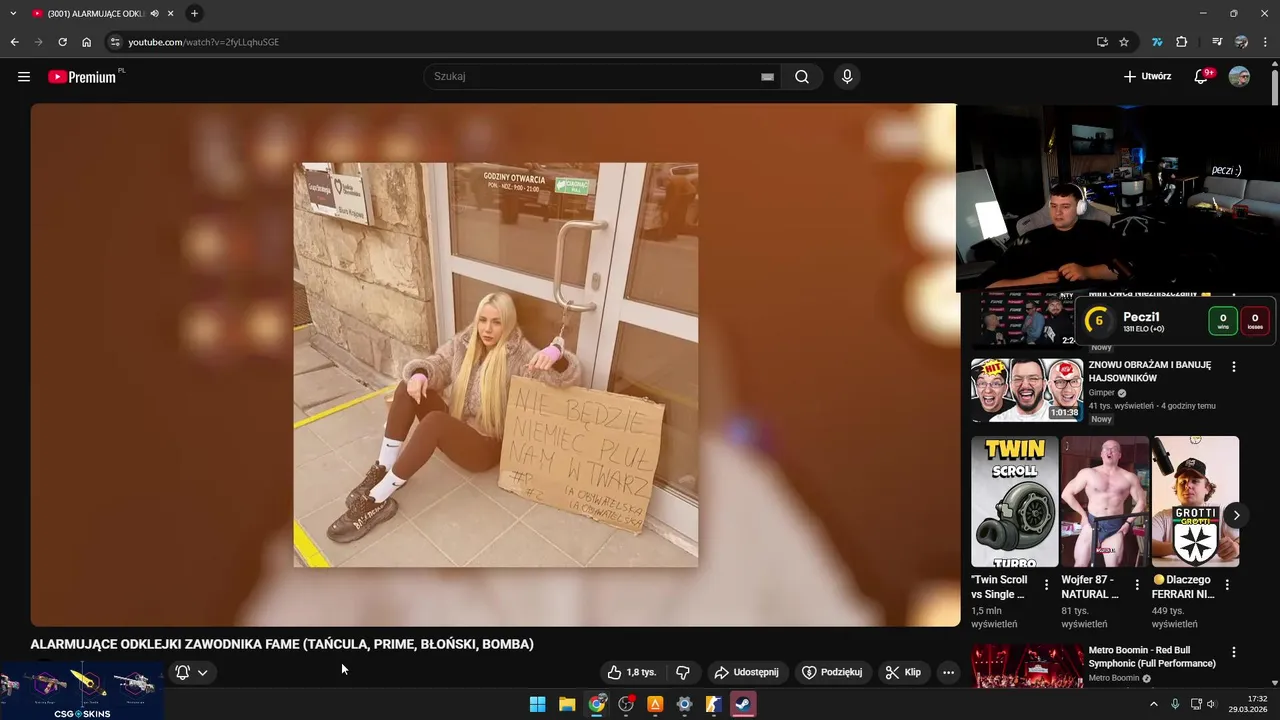Open Steam from the taskbar

743,704
